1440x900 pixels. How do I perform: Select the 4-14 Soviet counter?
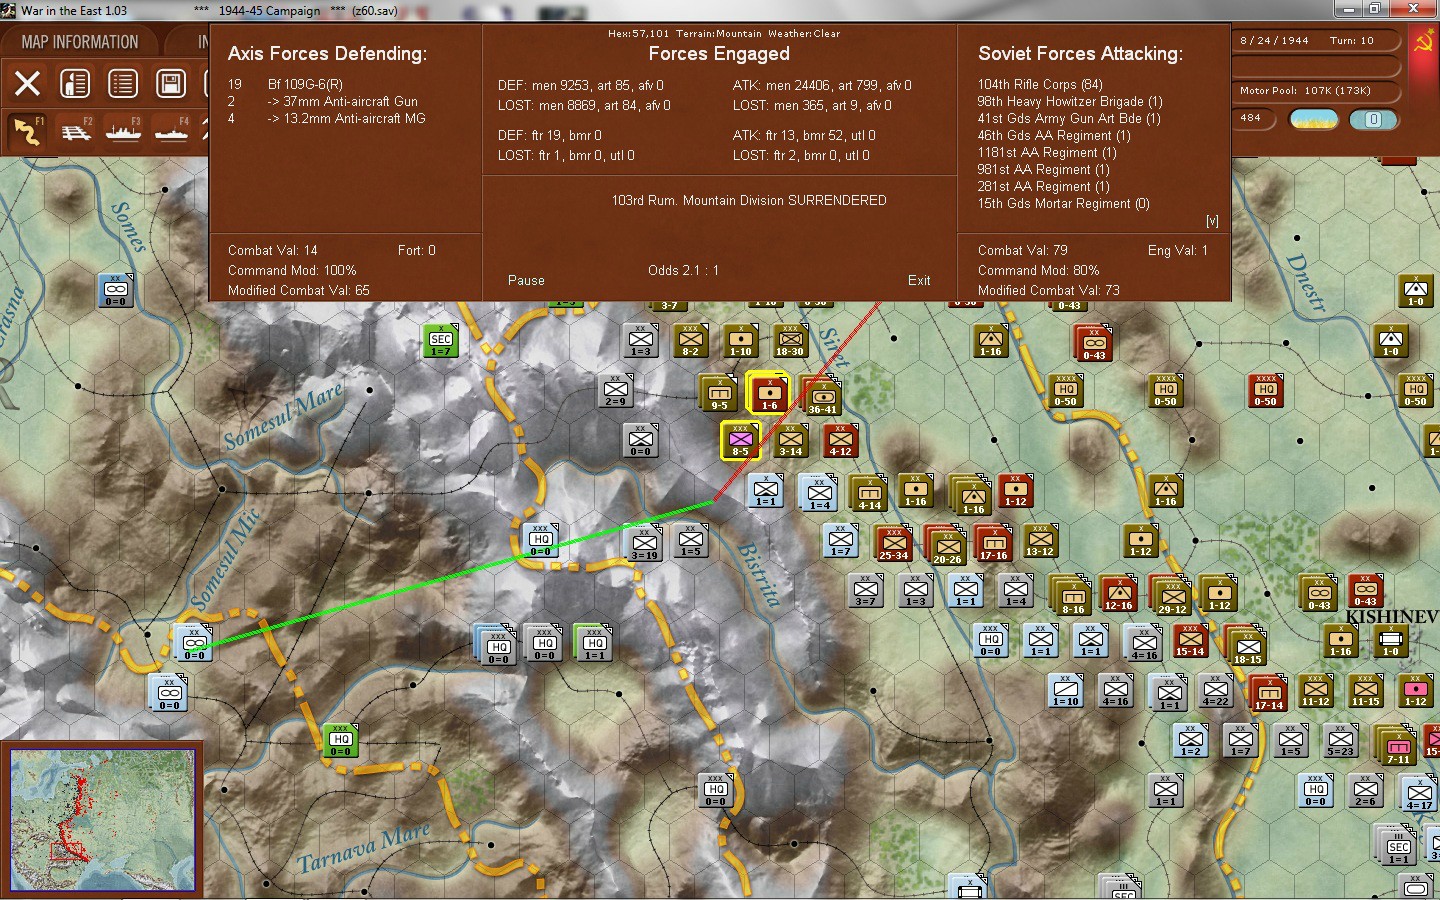[x=868, y=493]
